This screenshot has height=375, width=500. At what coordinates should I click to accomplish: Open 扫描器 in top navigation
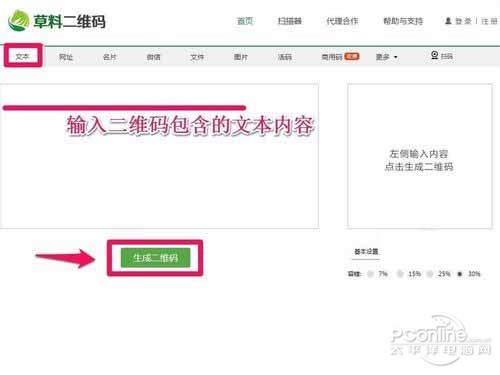click(x=290, y=21)
